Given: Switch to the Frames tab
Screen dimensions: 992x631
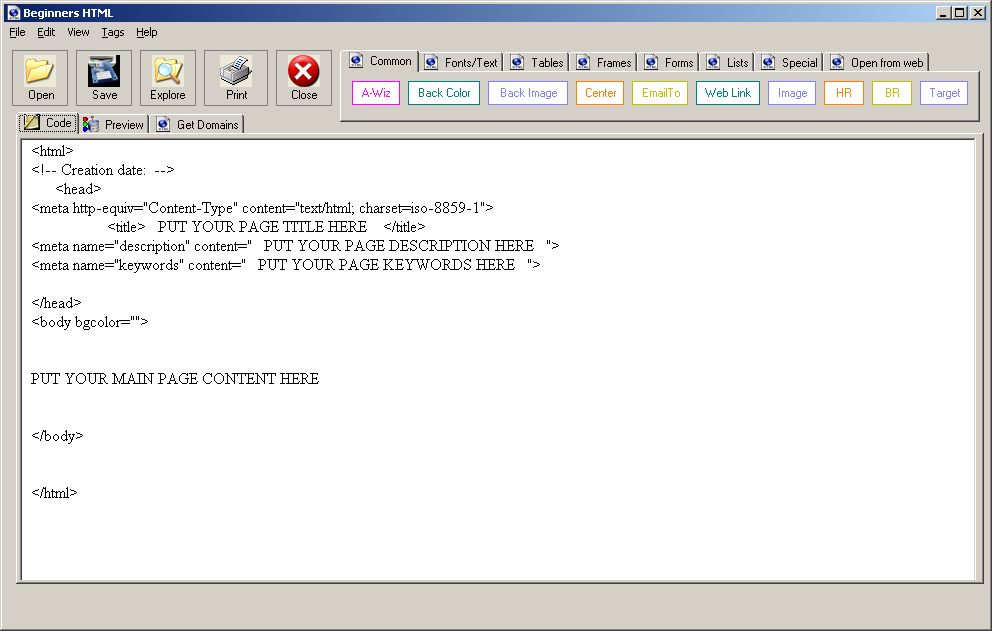Looking at the screenshot, I should 604,63.
